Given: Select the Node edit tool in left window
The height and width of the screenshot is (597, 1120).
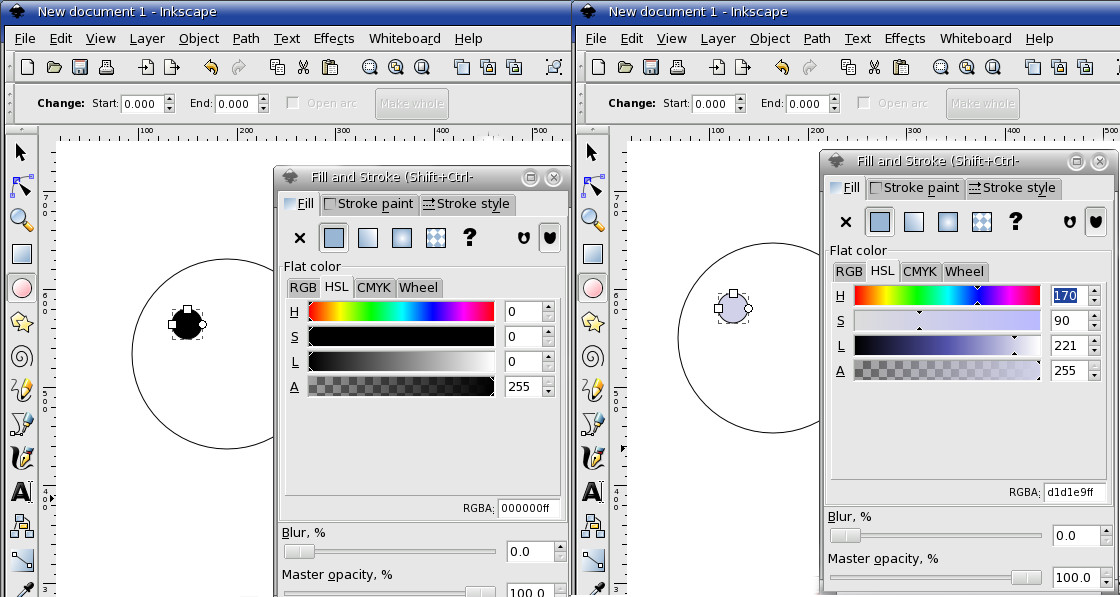Looking at the screenshot, I should pyautogui.click(x=21, y=186).
